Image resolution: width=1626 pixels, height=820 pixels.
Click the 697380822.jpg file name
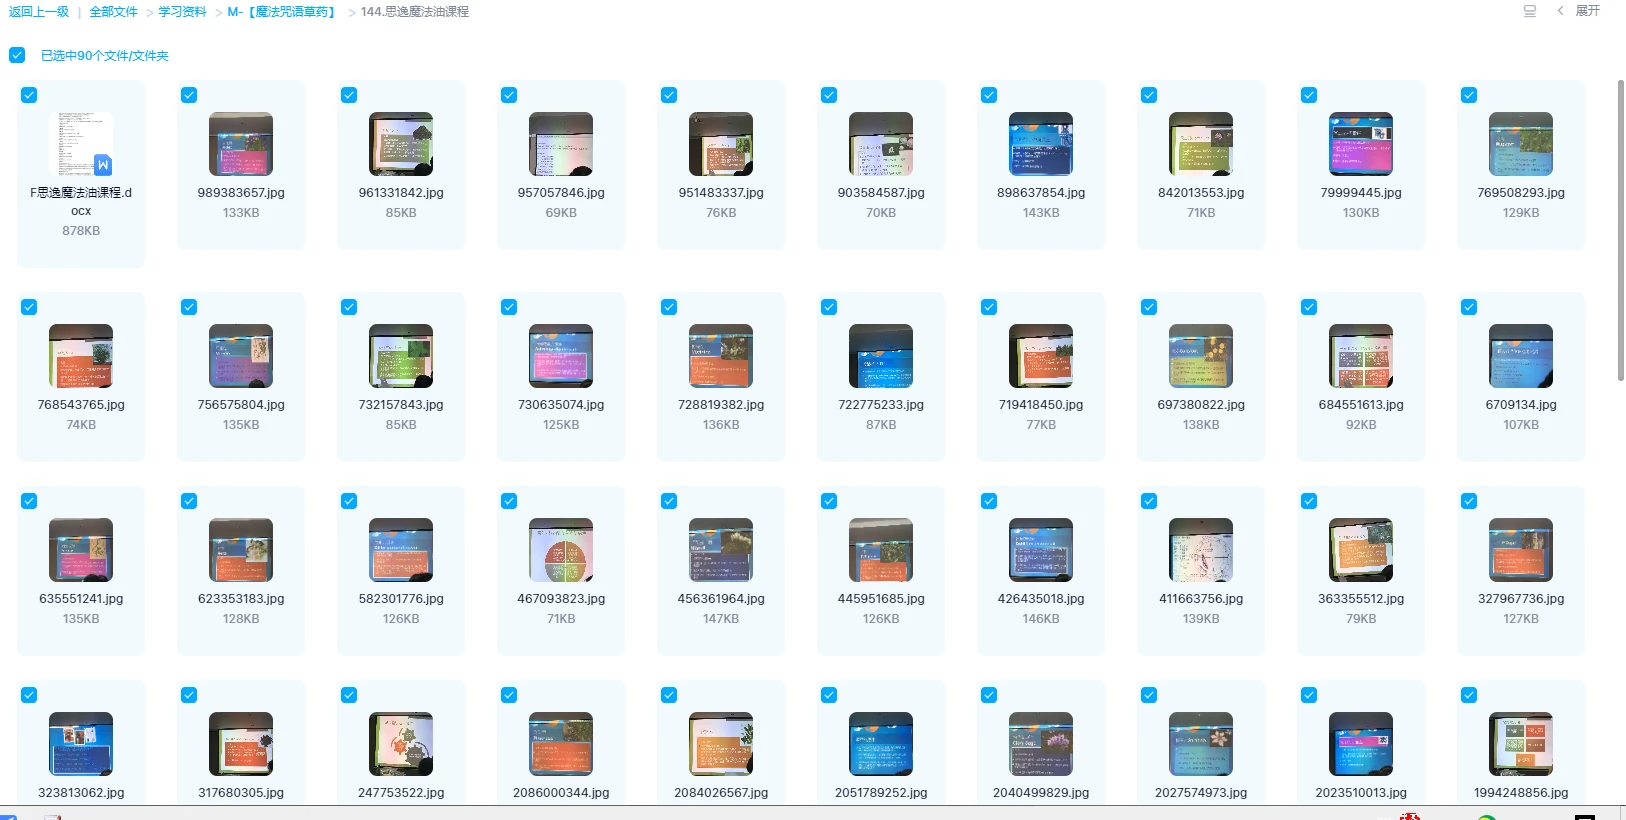pyautogui.click(x=1201, y=405)
